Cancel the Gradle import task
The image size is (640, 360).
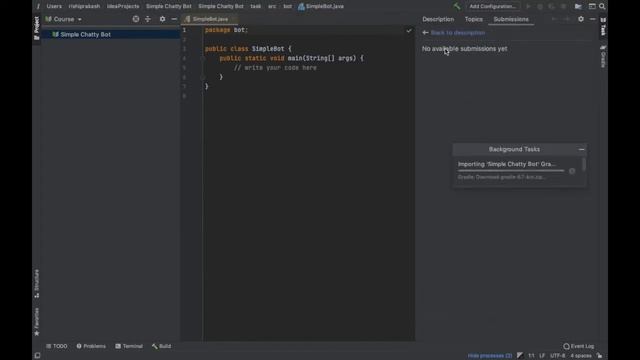pos(572,171)
